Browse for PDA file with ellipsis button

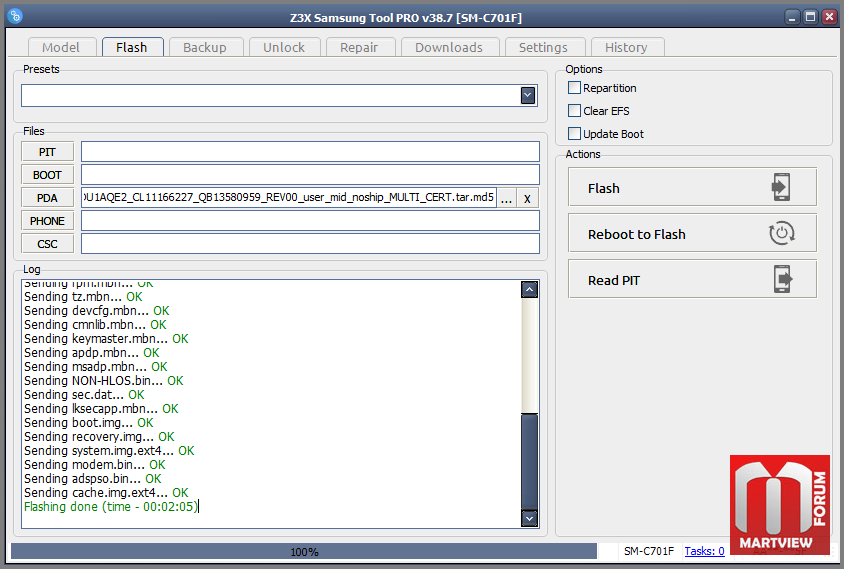pos(507,198)
